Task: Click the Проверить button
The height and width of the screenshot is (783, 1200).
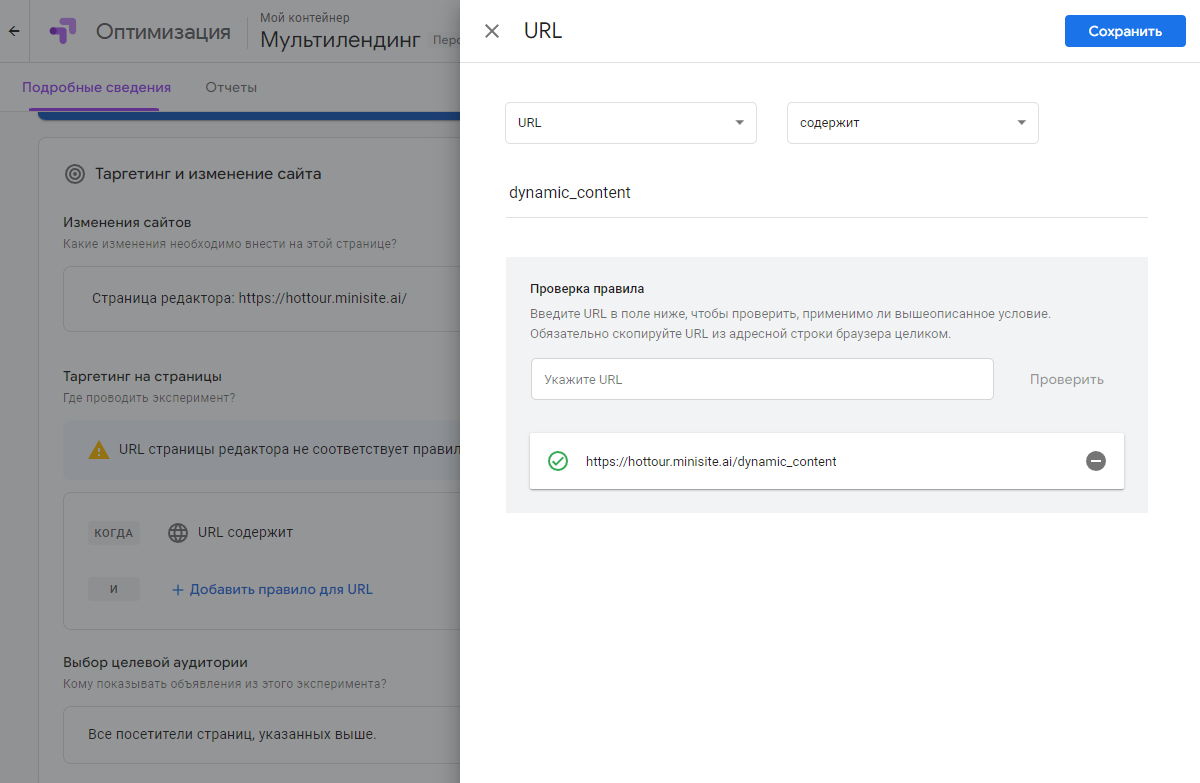Action: (1067, 380)
